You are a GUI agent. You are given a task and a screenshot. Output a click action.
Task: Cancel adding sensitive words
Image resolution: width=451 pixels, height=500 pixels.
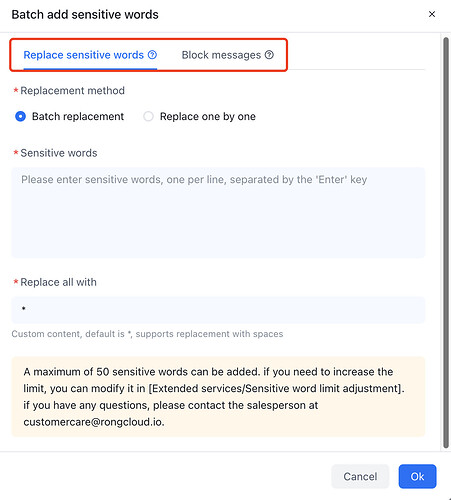(x=360, y=476)
